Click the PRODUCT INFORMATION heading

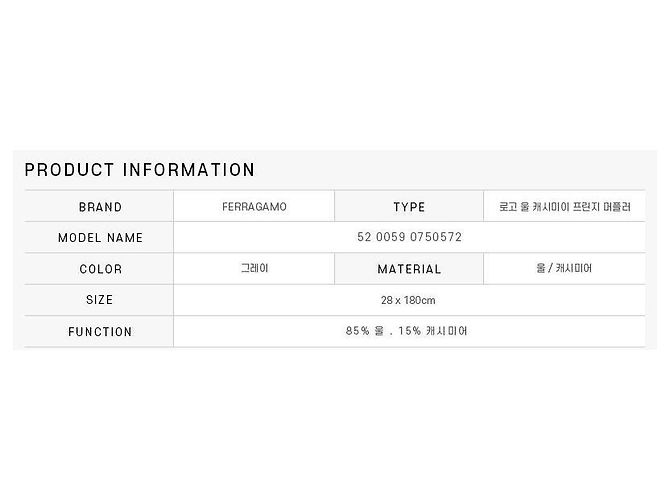pos(139,170)
